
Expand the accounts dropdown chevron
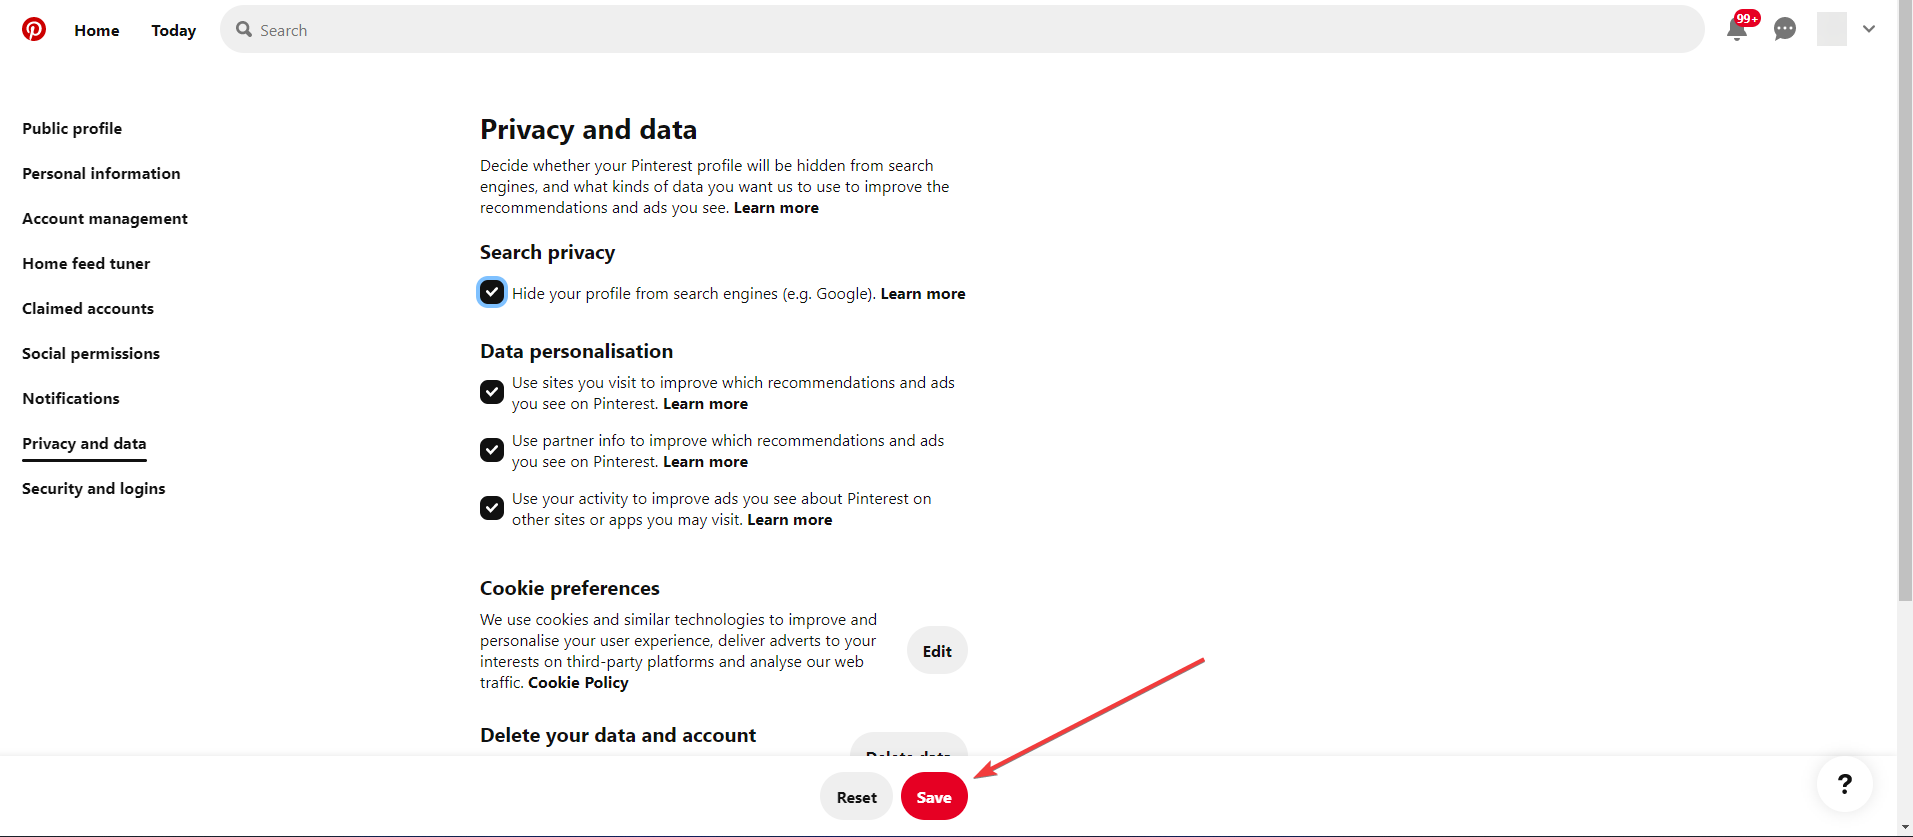1869,29
